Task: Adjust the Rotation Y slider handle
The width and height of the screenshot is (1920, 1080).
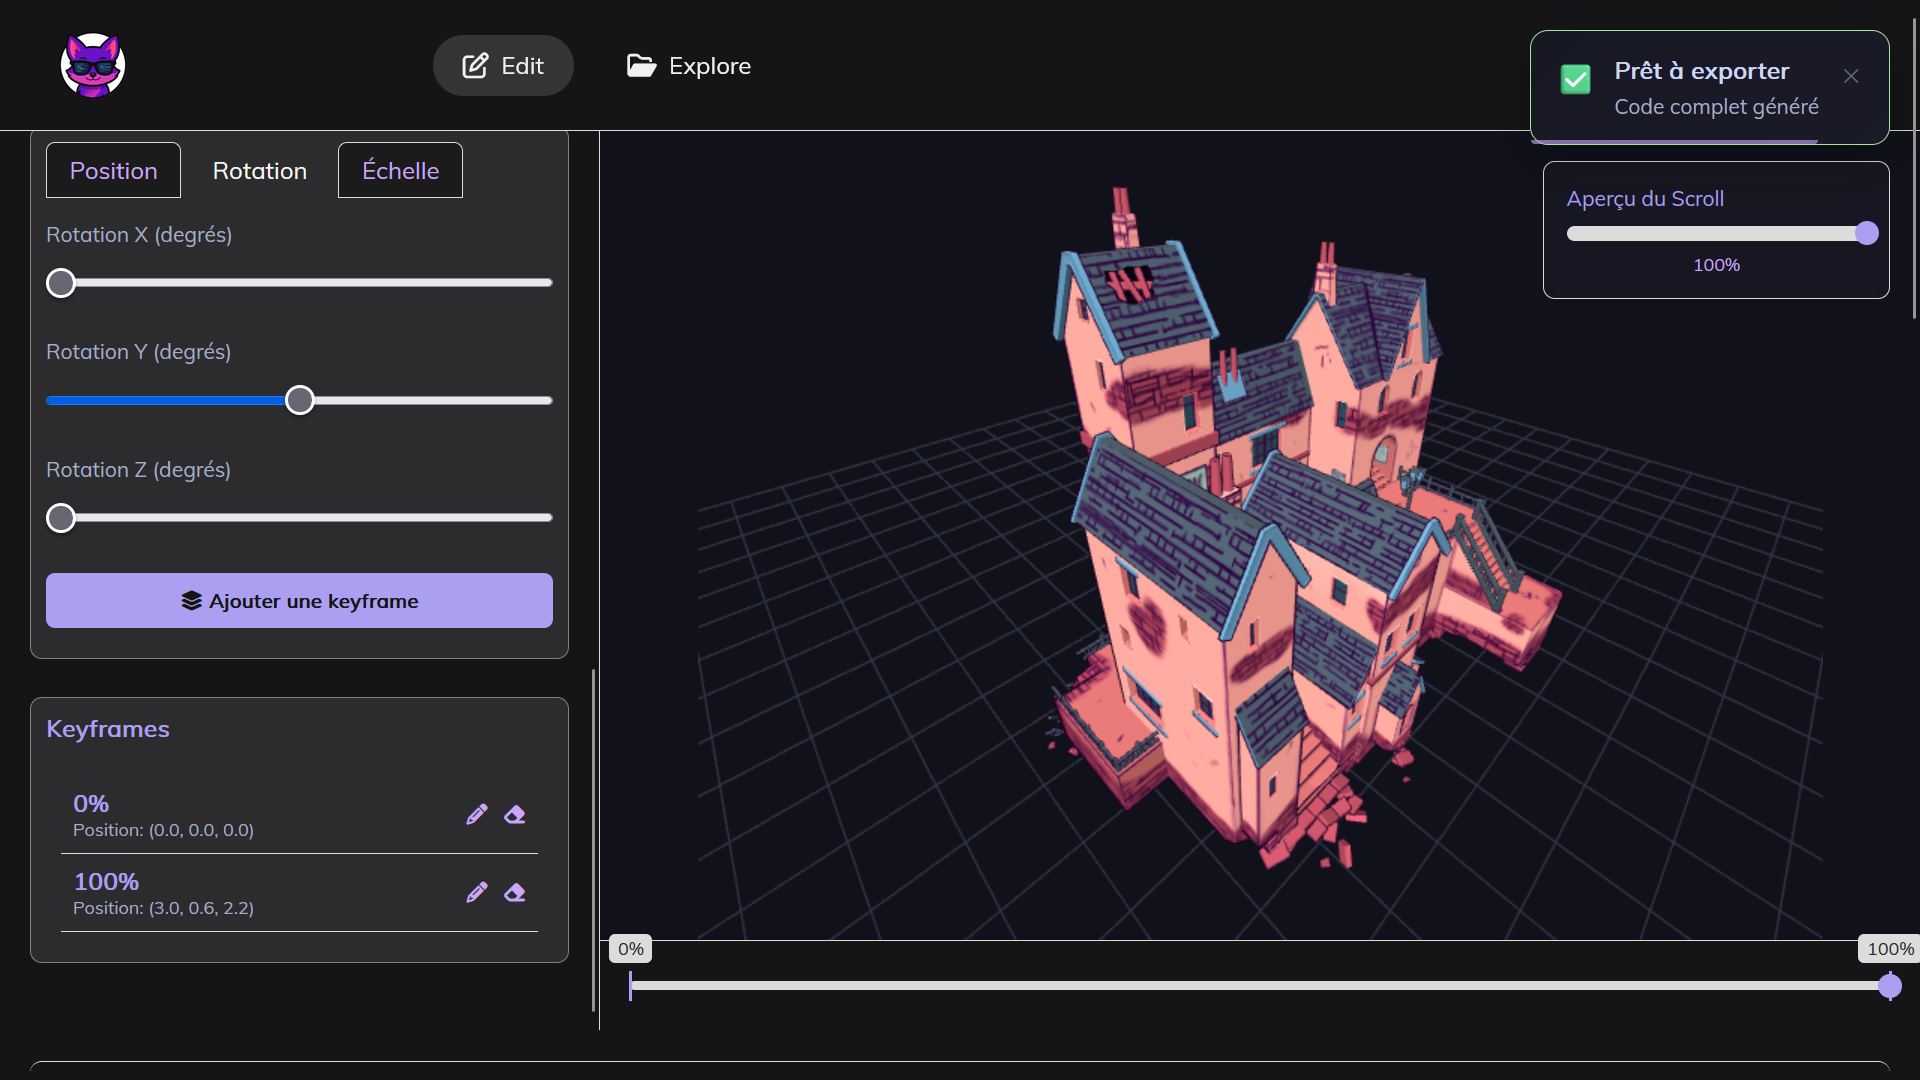Action: click(x=299, y=400)
